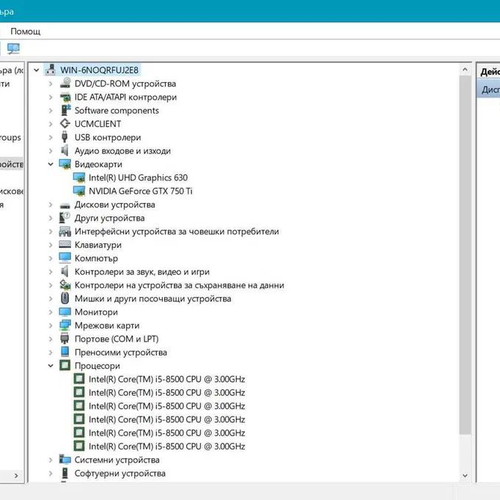Click the device list vertical scrollbar thumb
This screenshot has height=500, width=500.
(465, 255)
